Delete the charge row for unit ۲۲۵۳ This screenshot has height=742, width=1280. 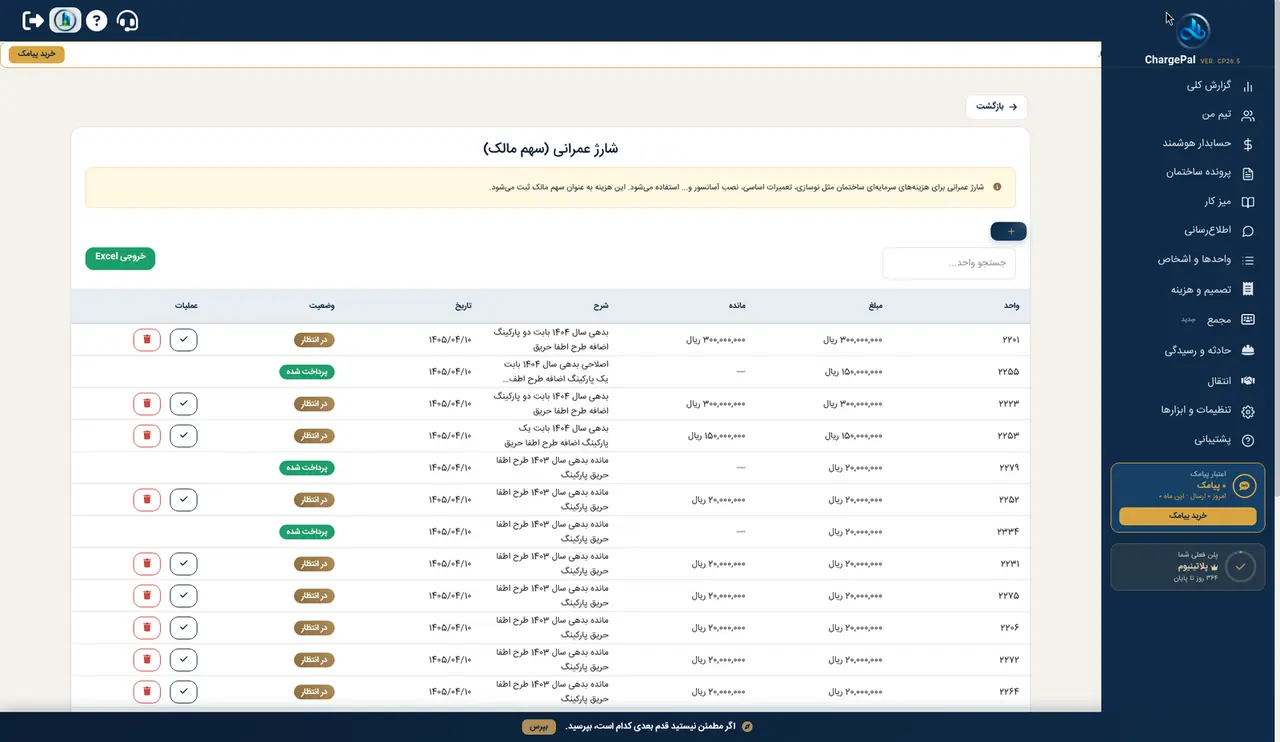pyautogui.click(x=147, y=435)
